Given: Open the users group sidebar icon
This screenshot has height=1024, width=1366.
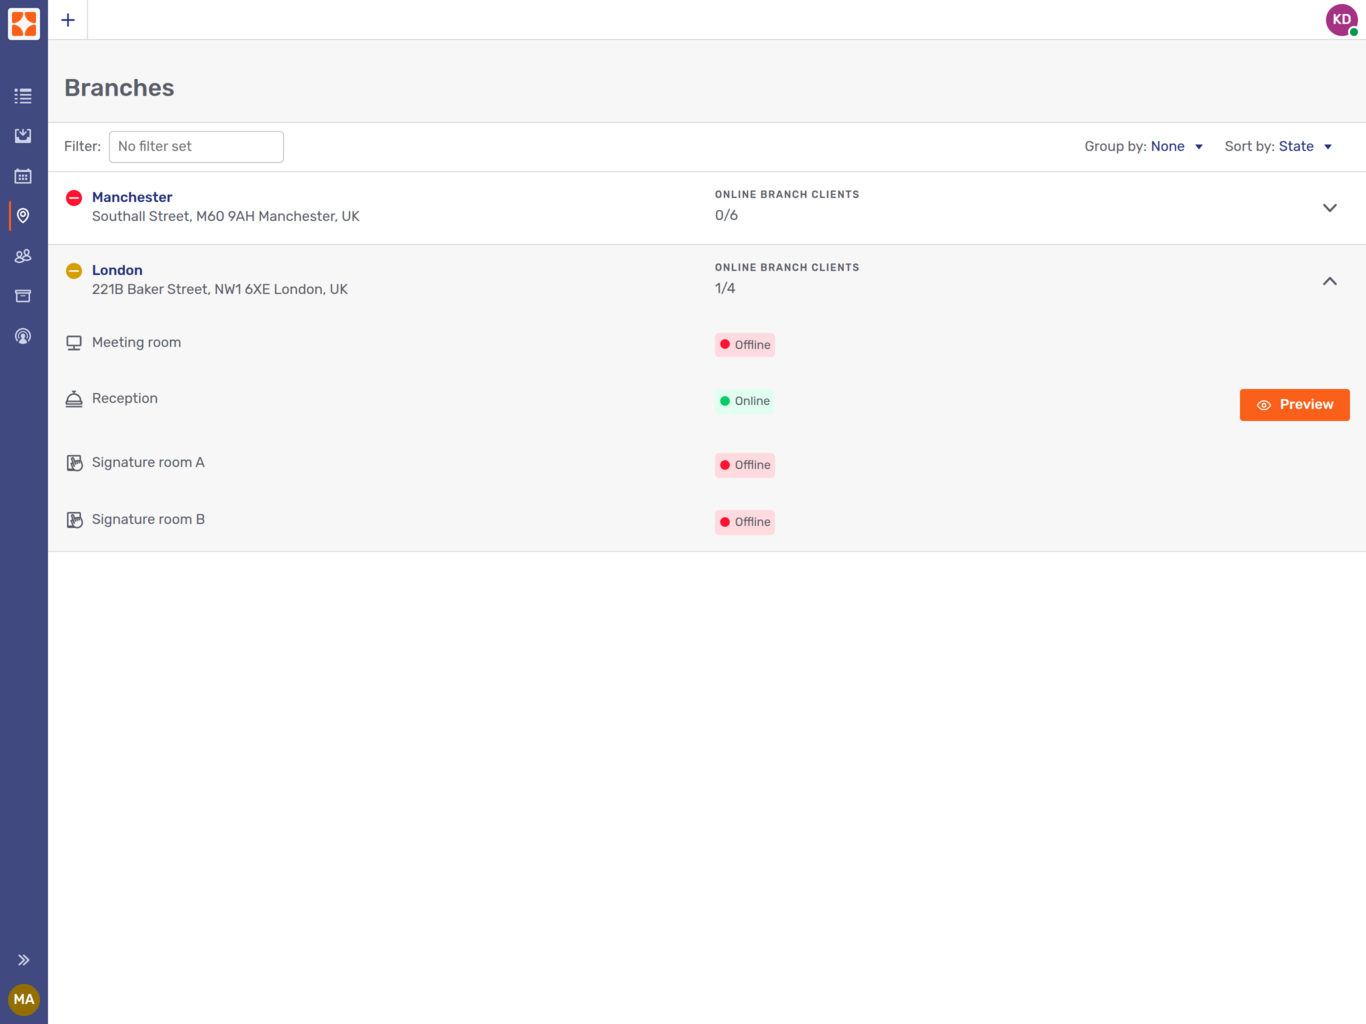Looking at the screenshot, I should (23, 256).
